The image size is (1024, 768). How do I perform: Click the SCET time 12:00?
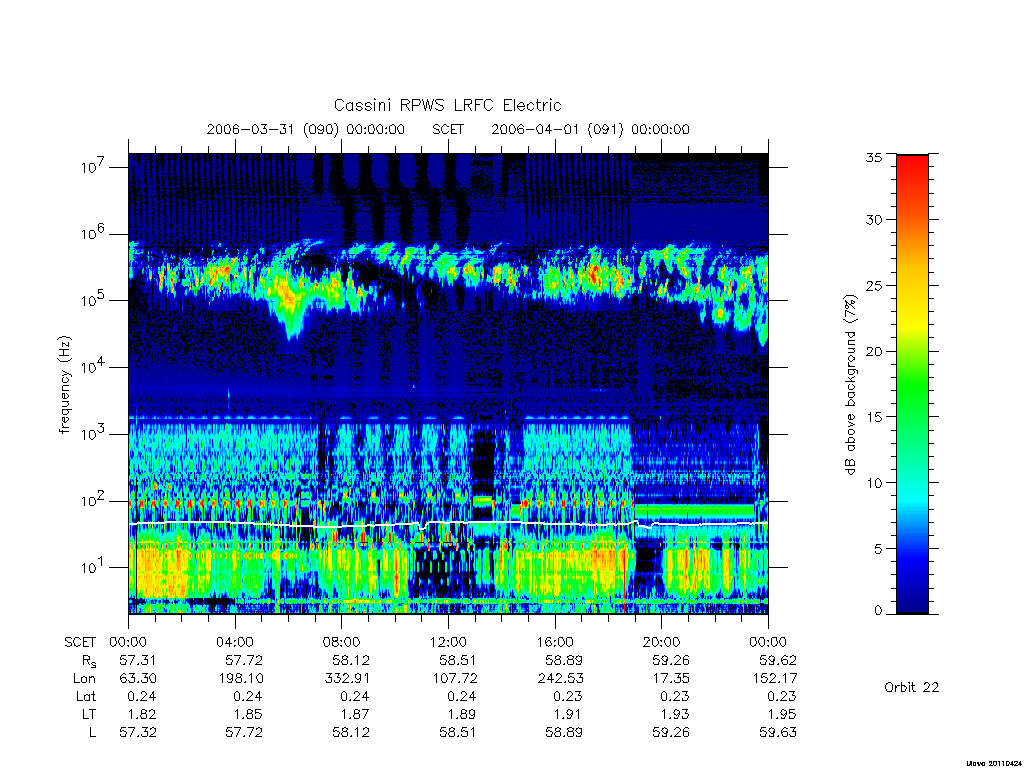click(448, 642)
